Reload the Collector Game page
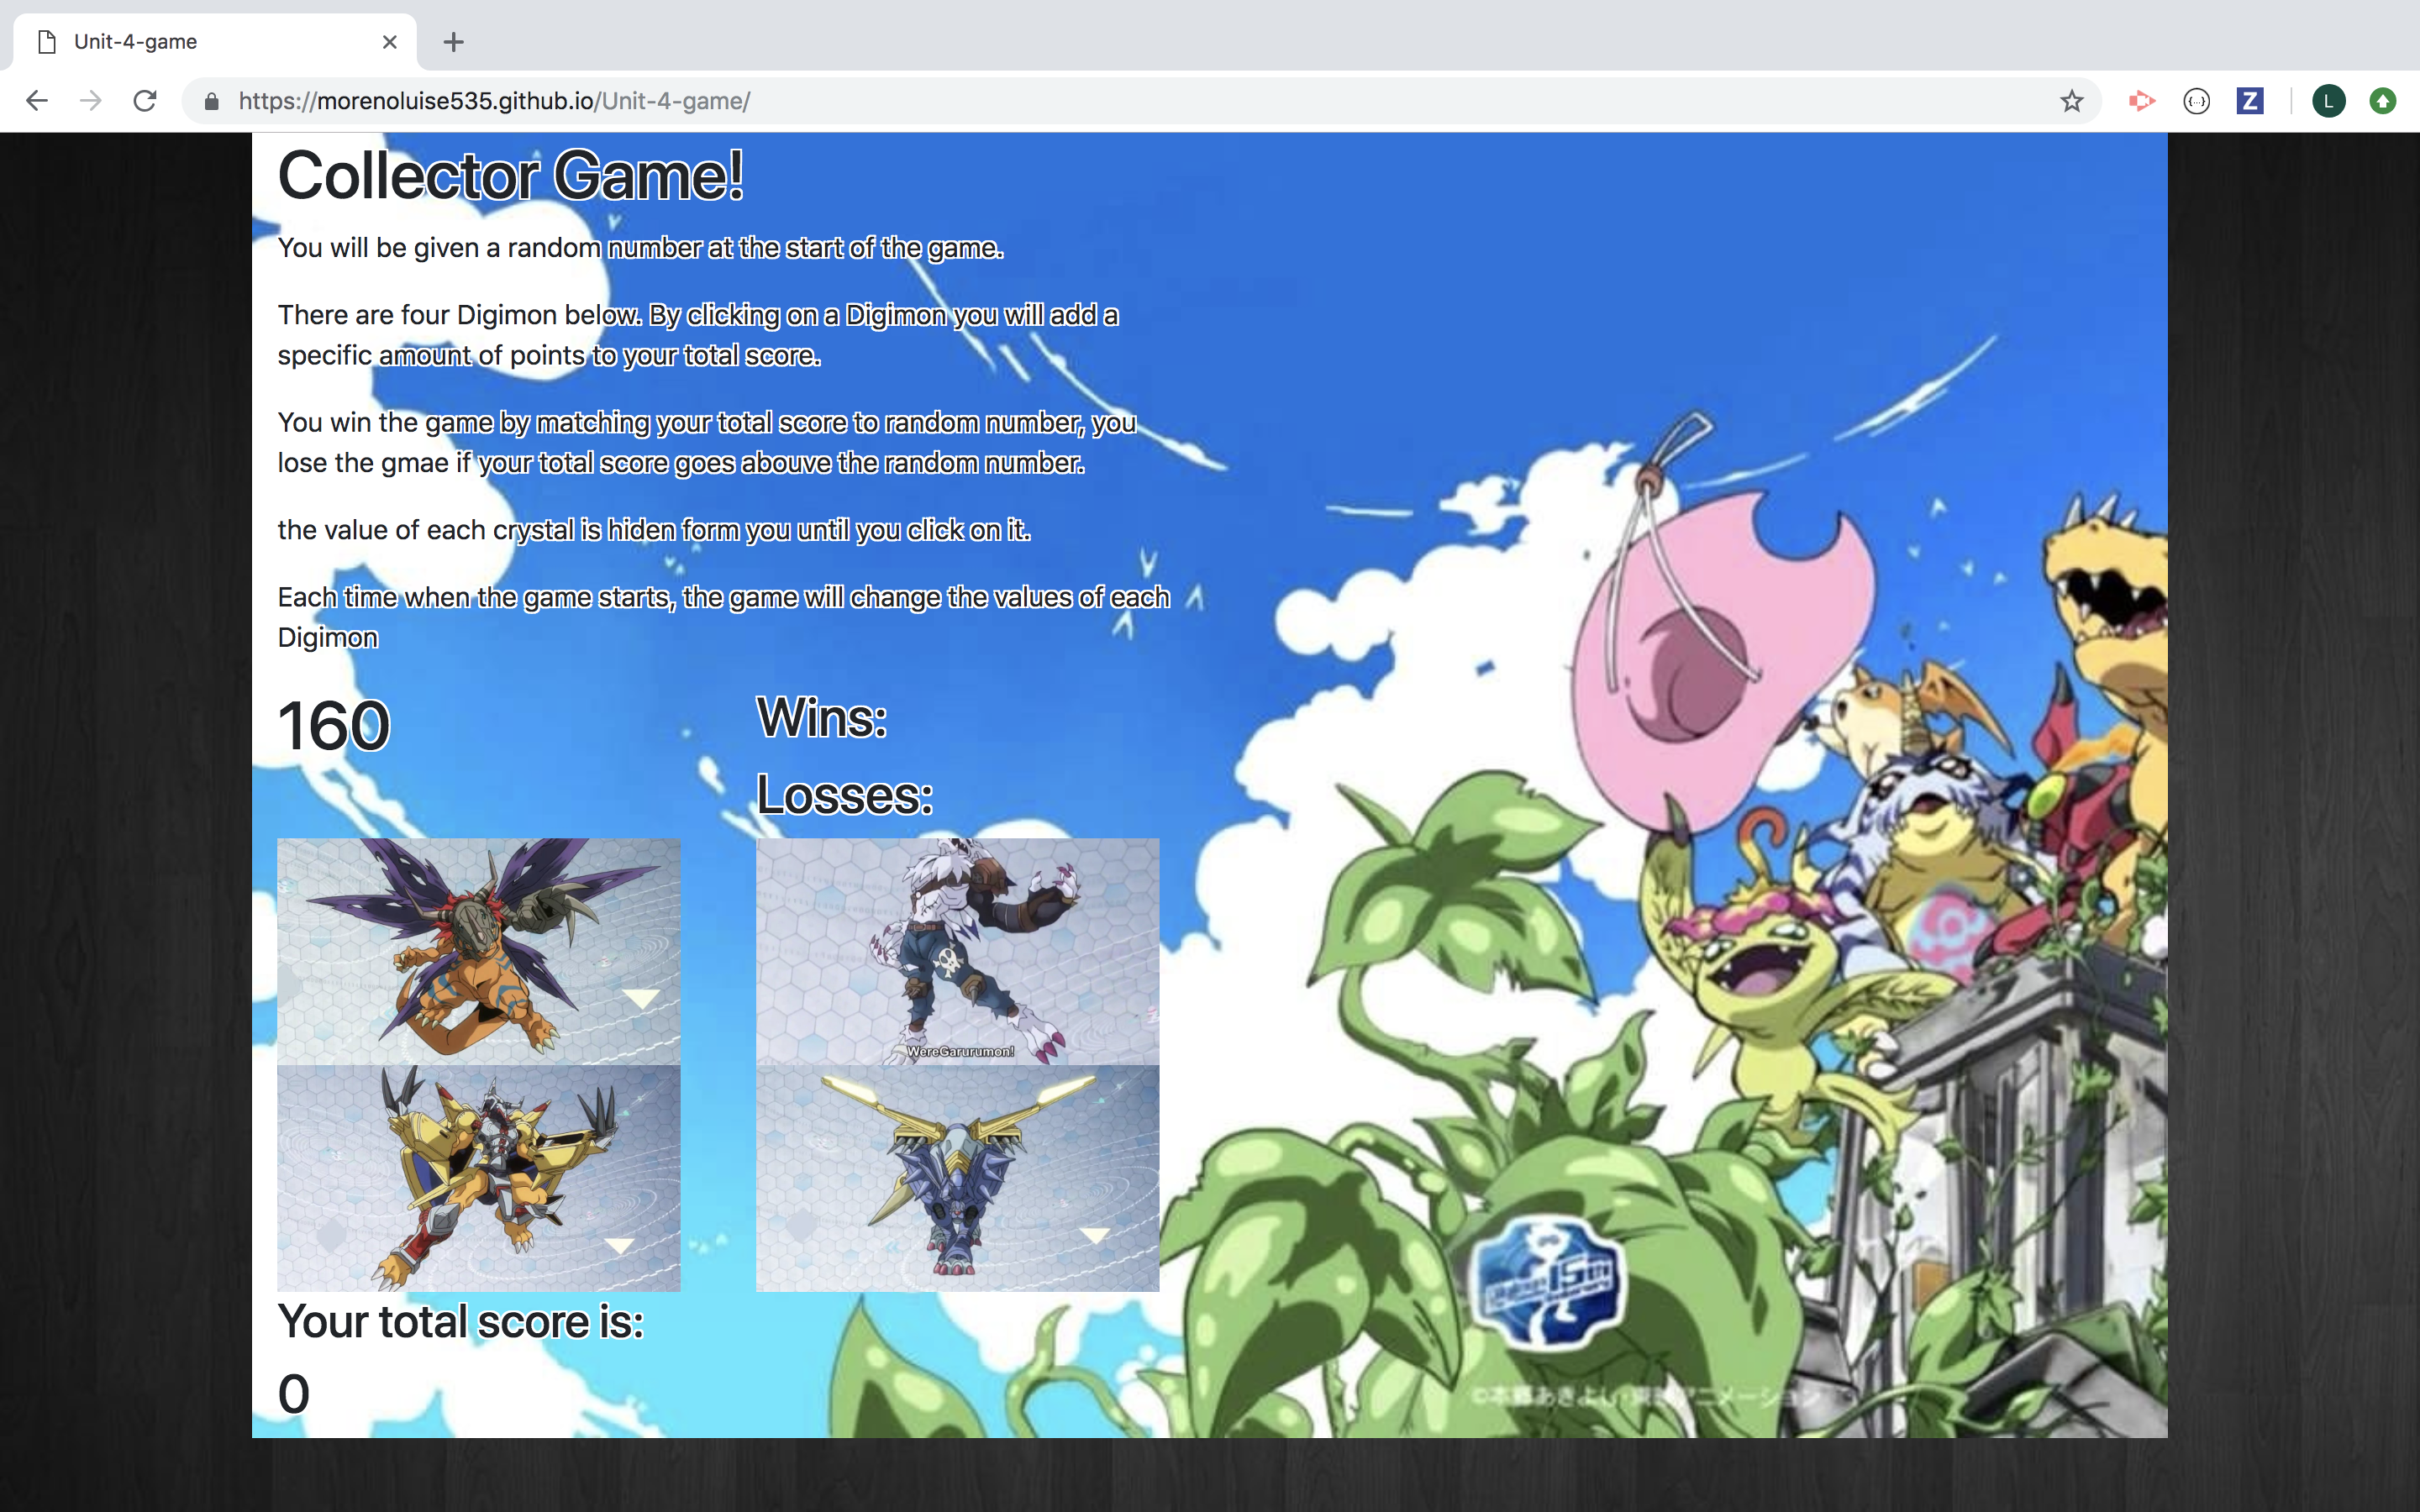Image resolution: width=2420 pixels, height=1512 pixels. coord(145,100)
